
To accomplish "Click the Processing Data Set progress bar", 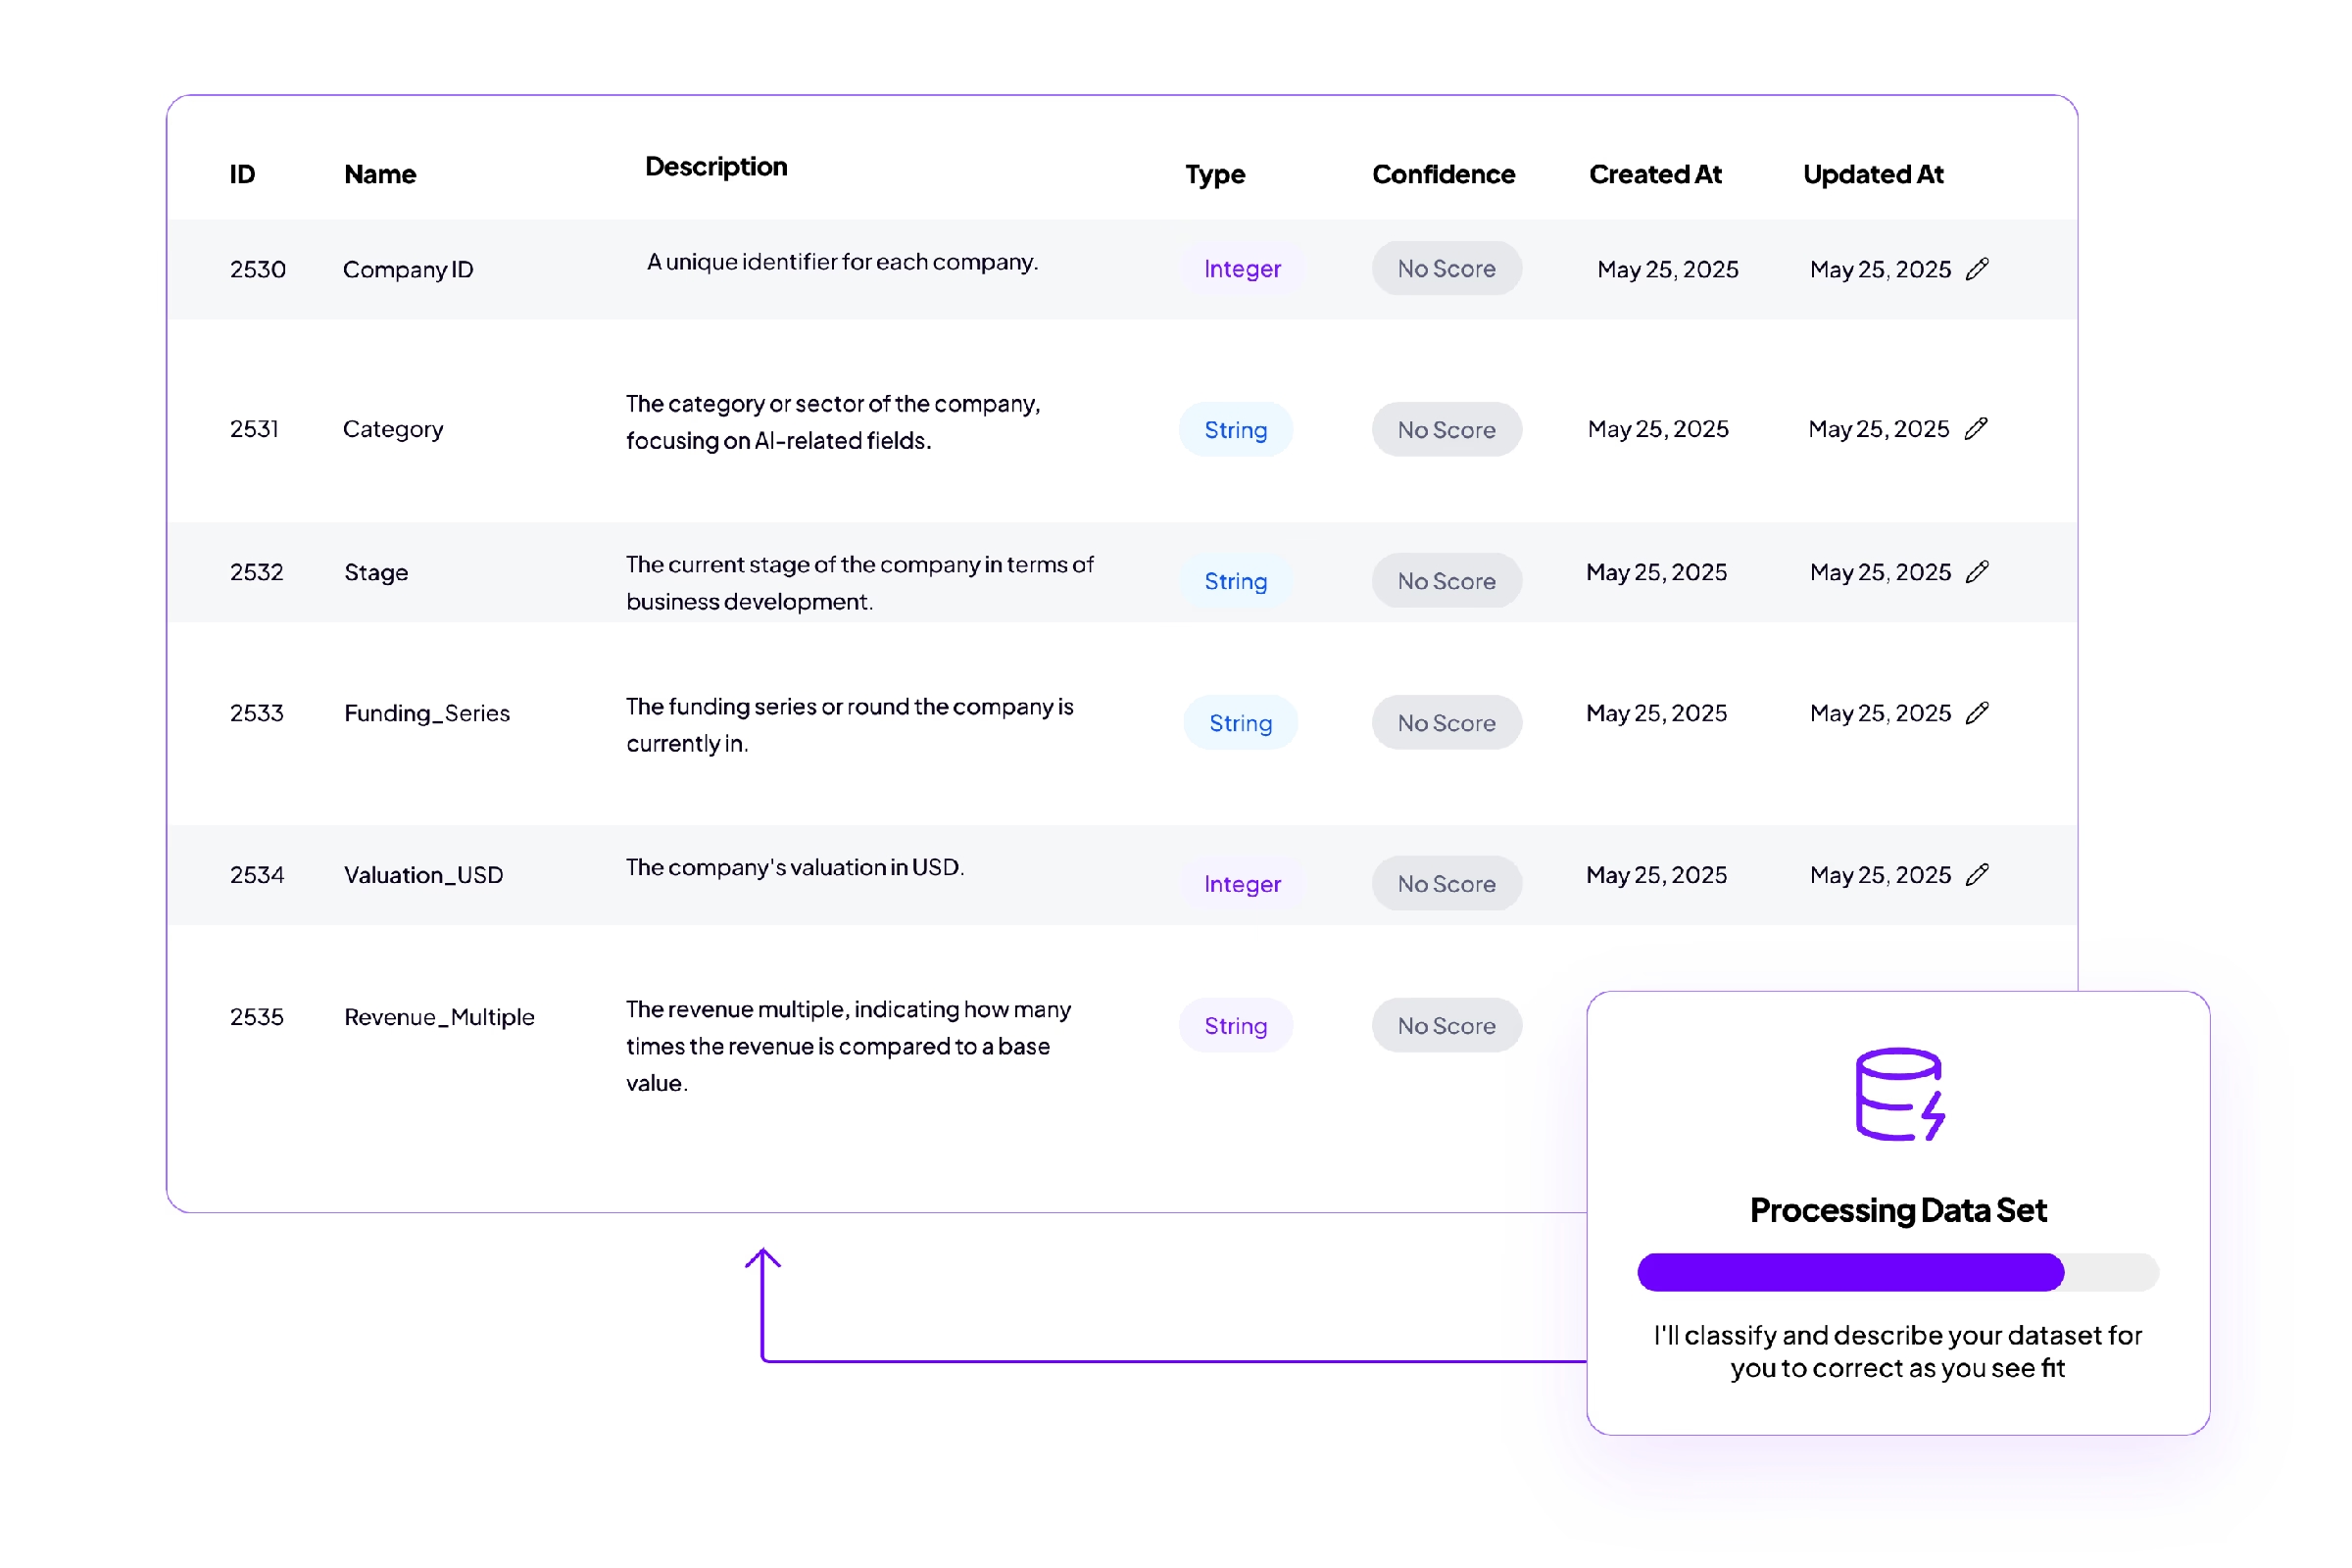I will coord(1897,1272).
